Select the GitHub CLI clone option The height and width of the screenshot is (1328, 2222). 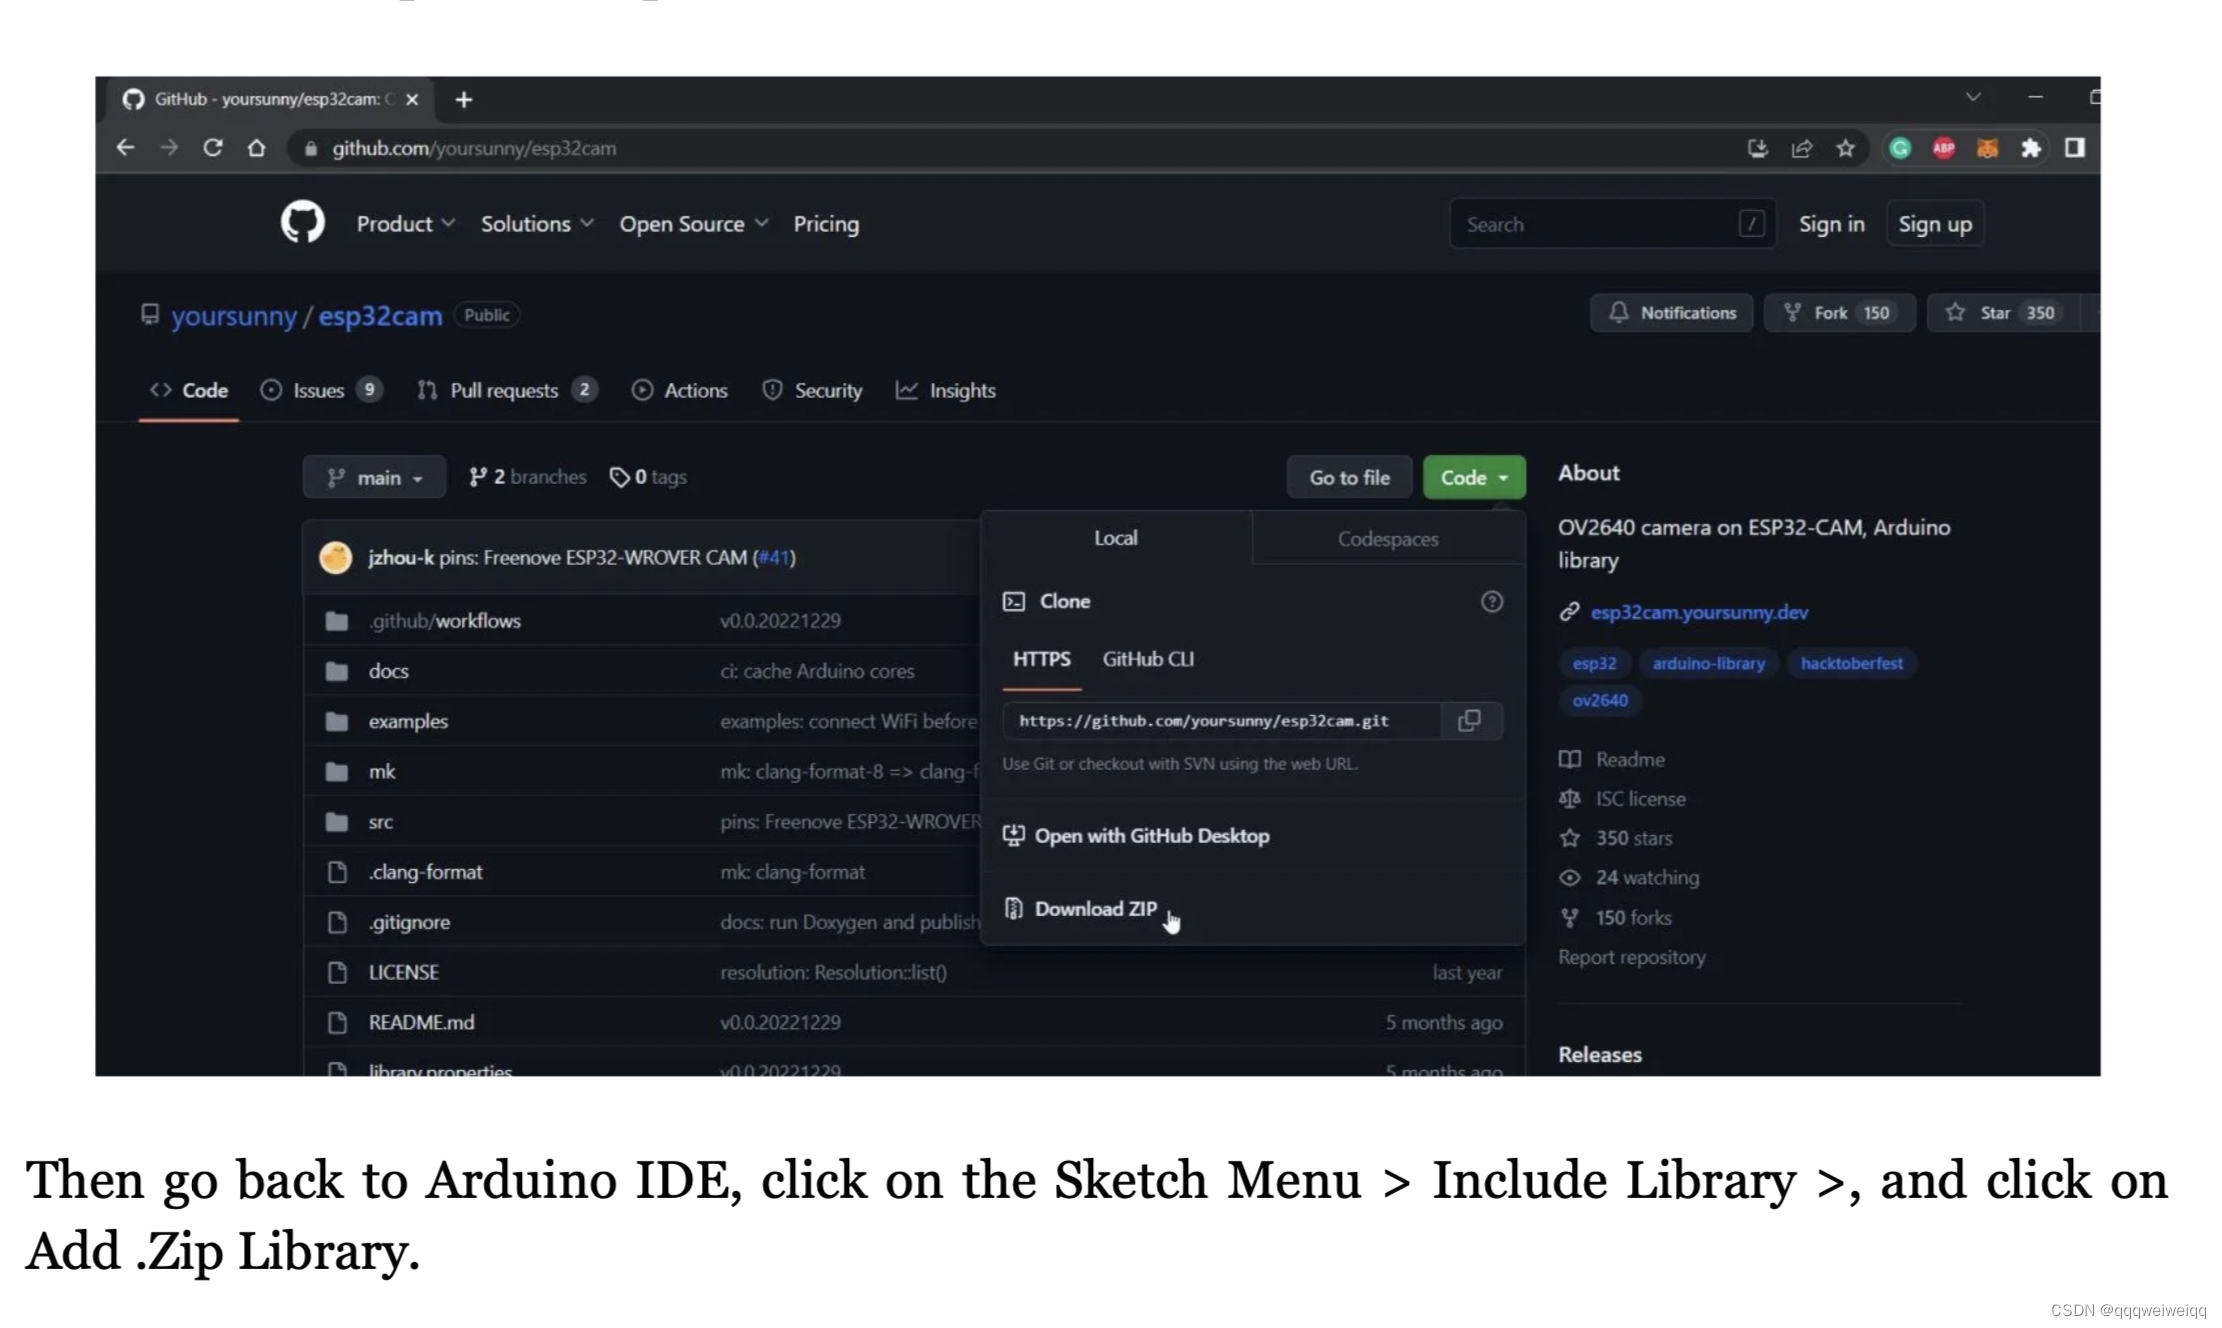click(1148, 659)
